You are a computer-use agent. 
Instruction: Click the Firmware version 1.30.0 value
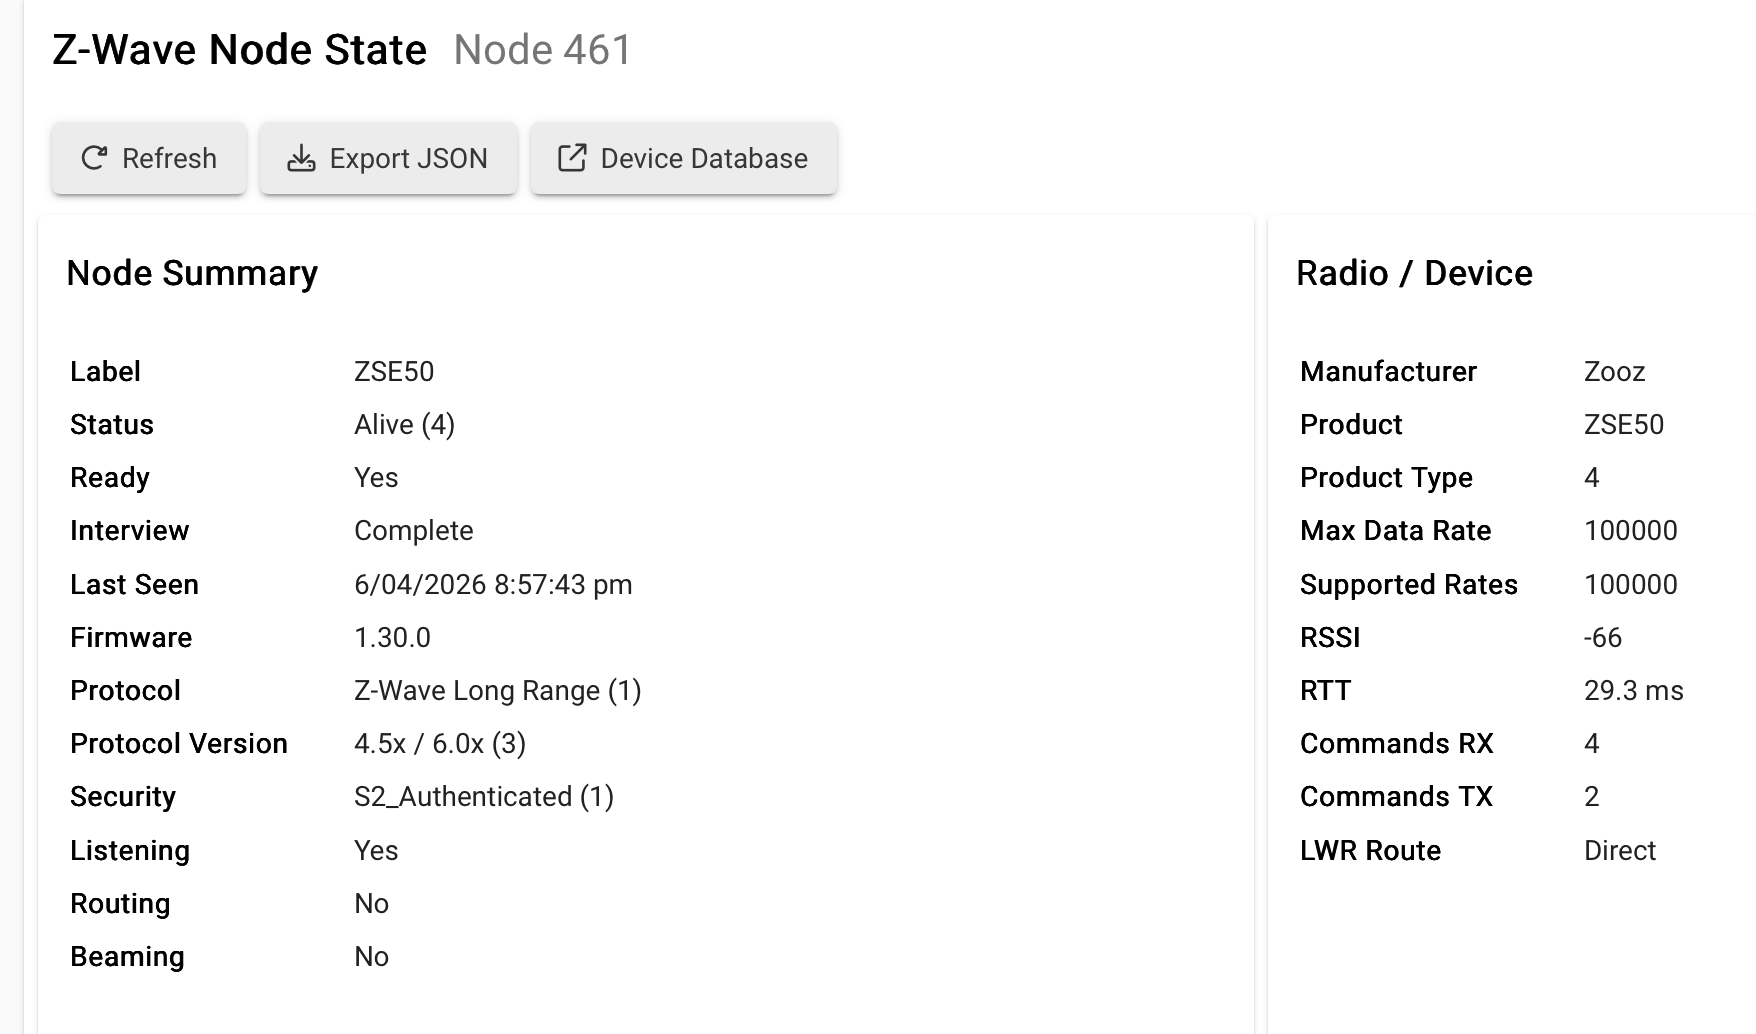392,638
